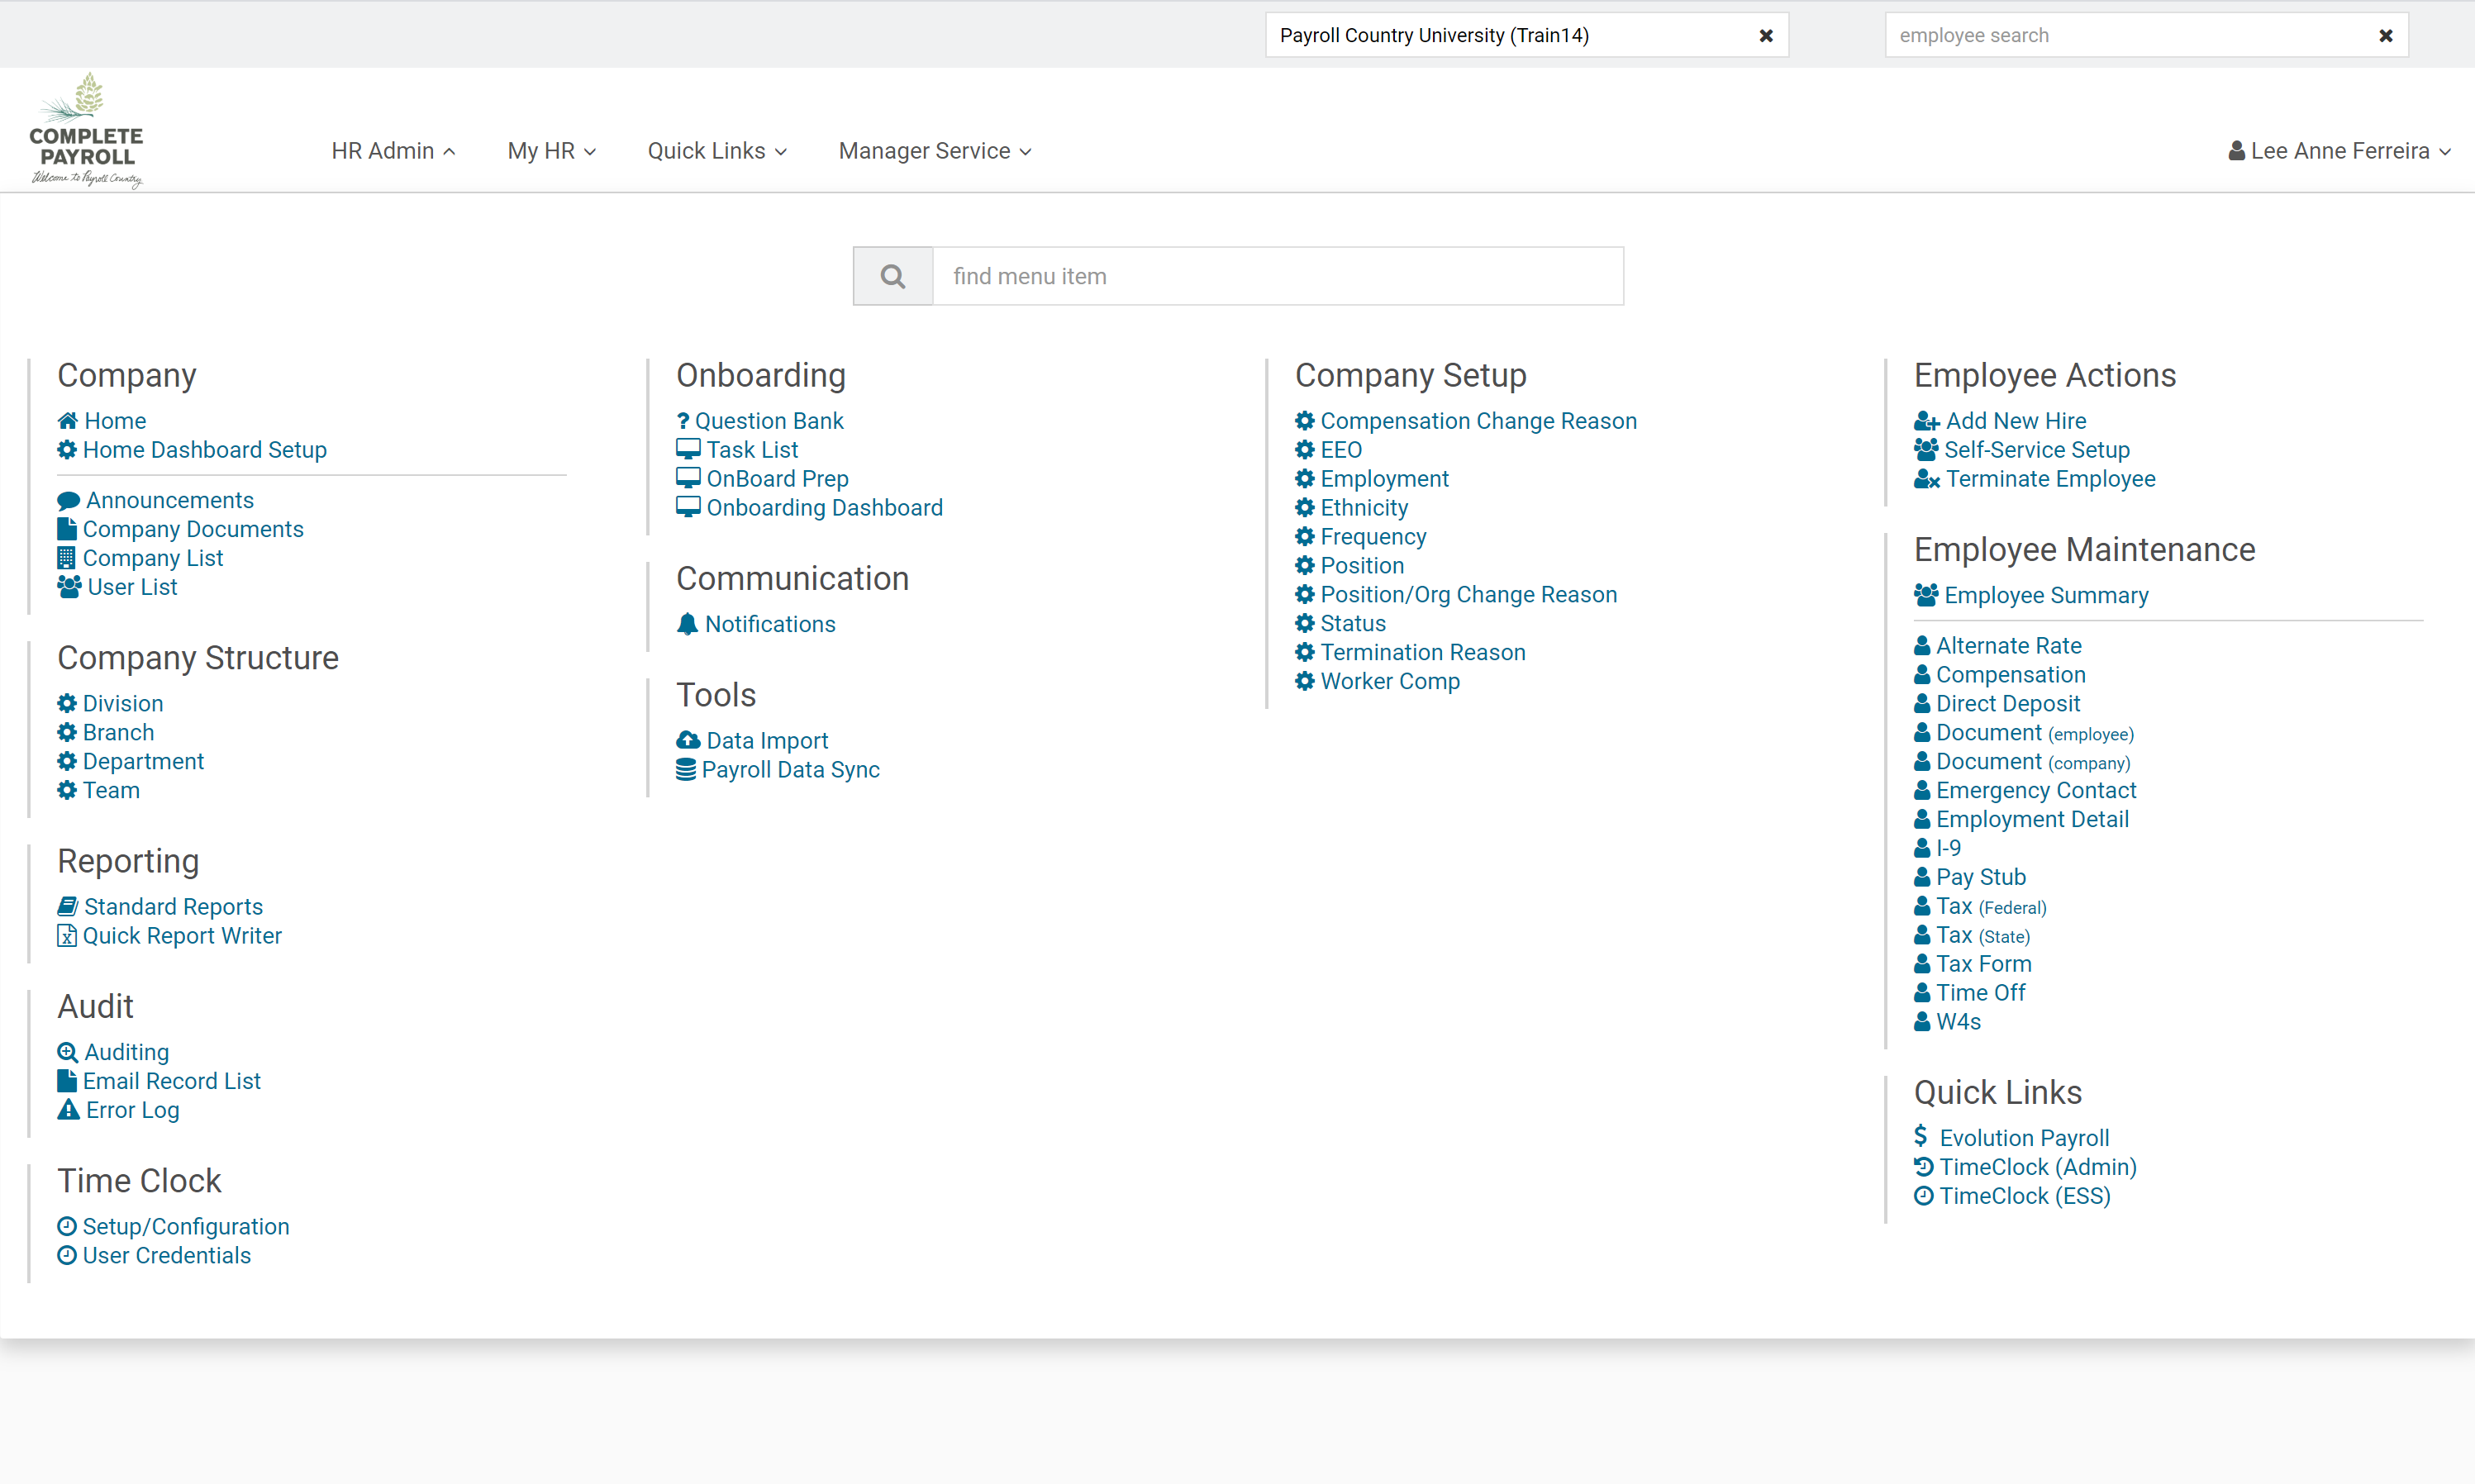
Task: Open the Lee Anne Ferreira user menu
Action: pos(2340,151)
